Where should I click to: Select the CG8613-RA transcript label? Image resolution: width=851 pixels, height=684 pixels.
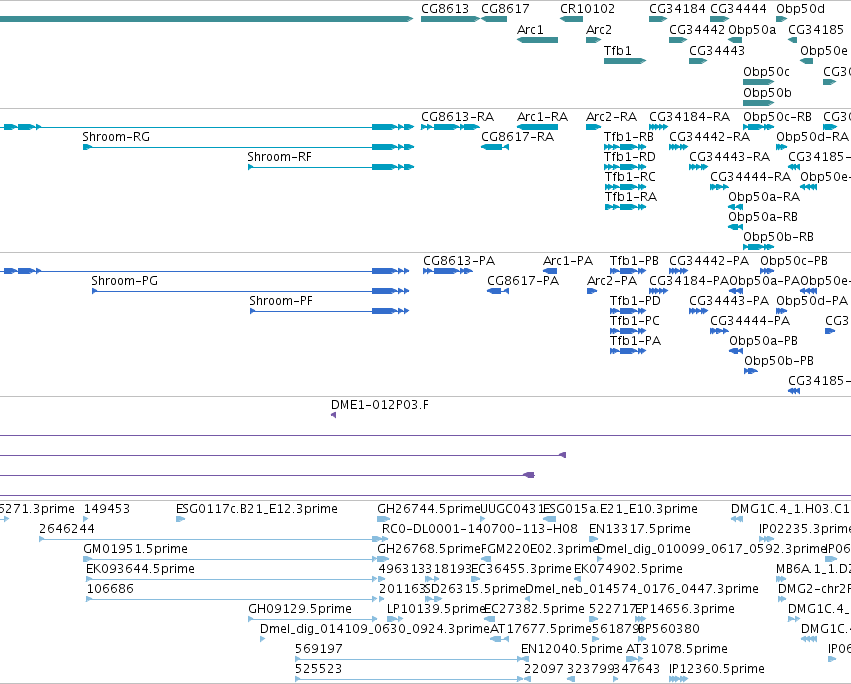click(458, 117)
